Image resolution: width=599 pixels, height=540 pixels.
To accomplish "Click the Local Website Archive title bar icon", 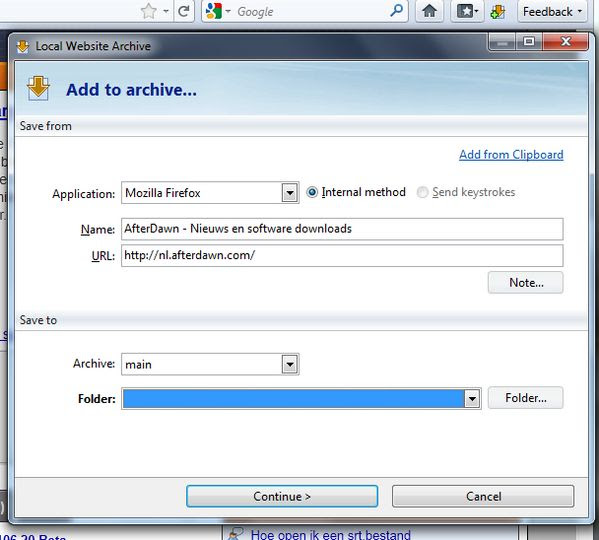I will [23, 47].
